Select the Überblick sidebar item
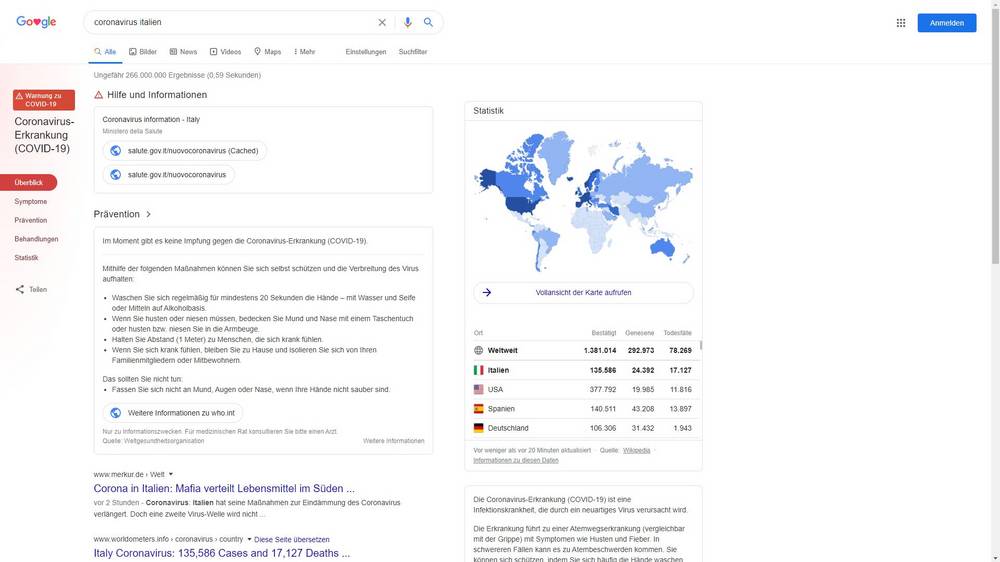 [x=29, y=182]
